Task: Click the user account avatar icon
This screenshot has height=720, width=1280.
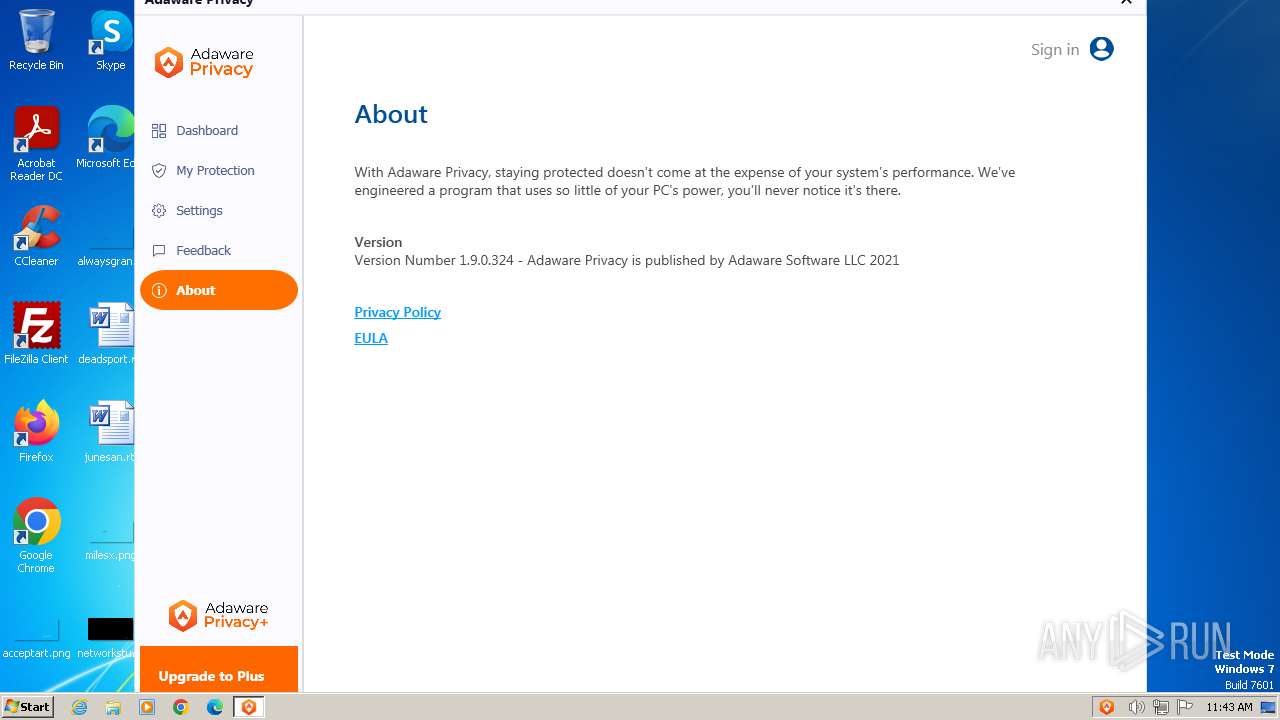Action: [1101, 49]
